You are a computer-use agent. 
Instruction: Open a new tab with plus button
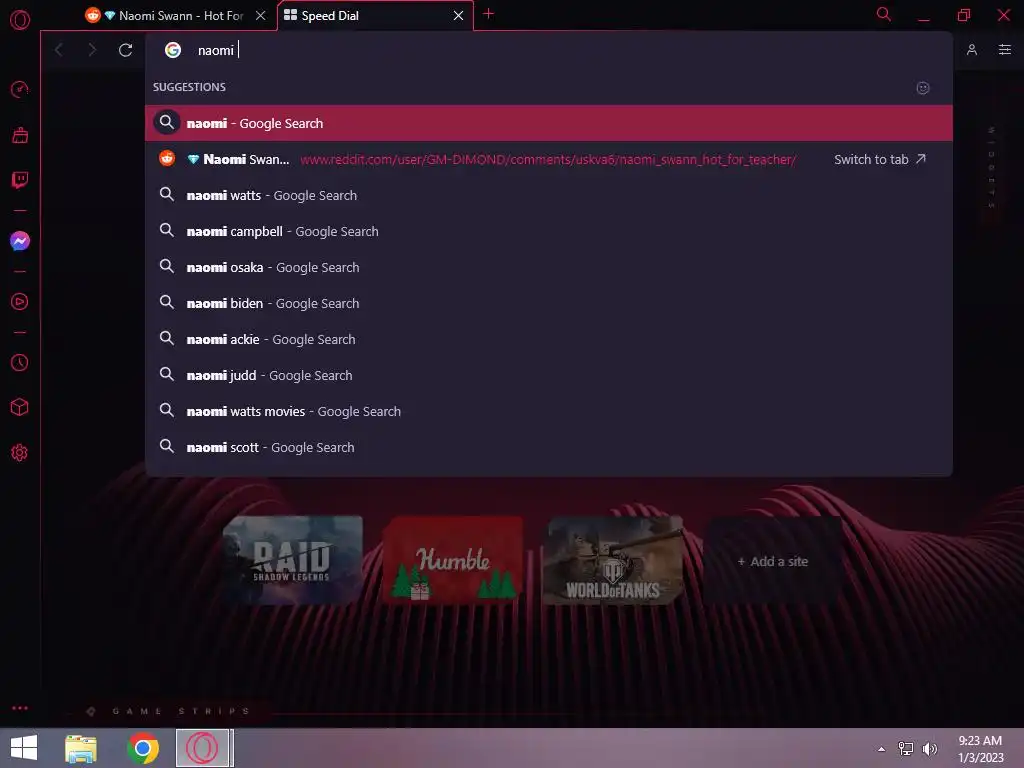point(488,14)
